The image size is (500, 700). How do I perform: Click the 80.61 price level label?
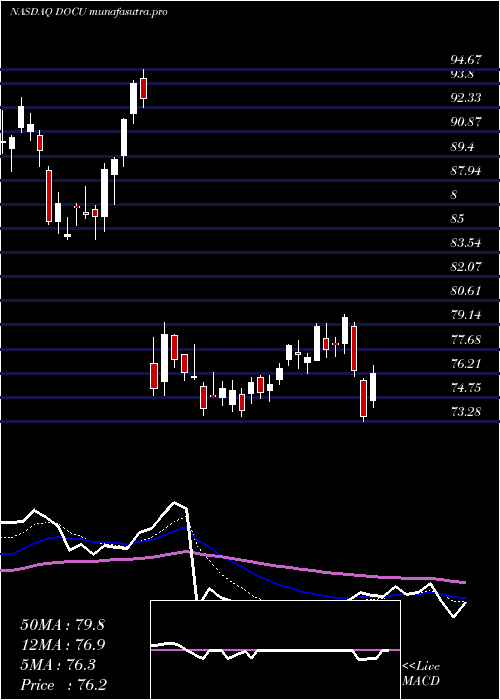(466, 291)
